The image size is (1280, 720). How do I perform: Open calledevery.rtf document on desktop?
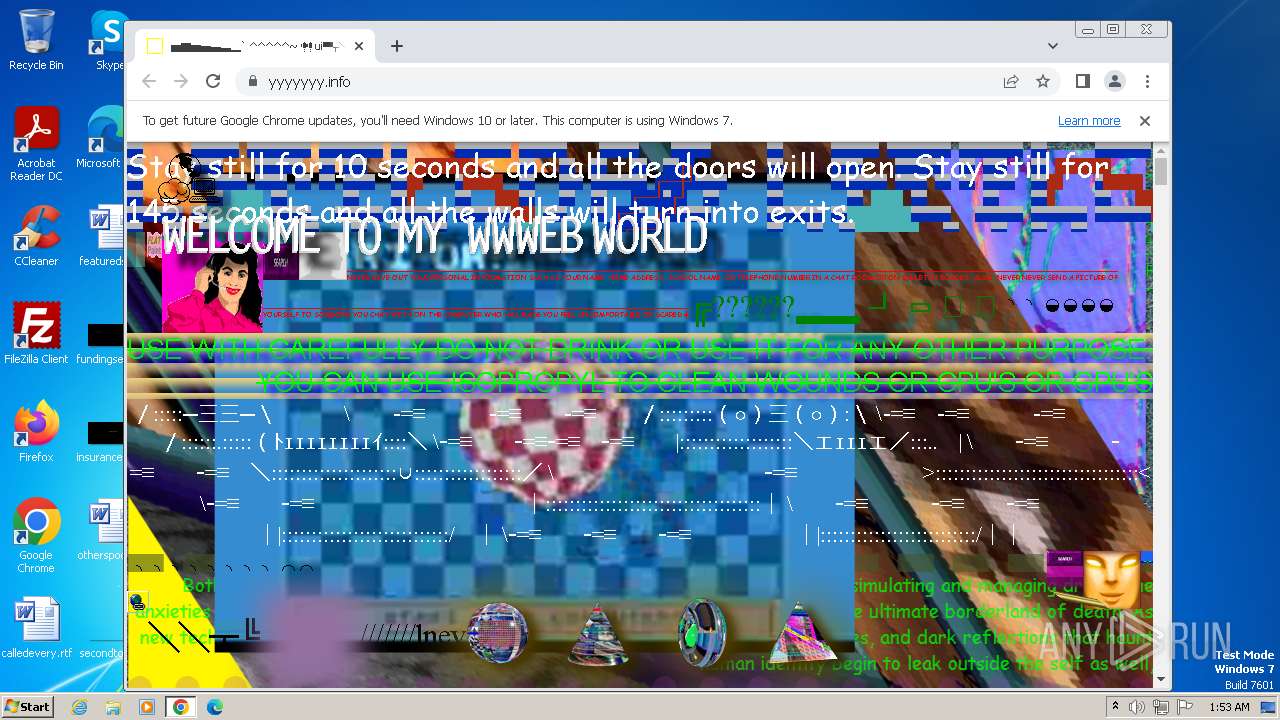coord(36,628)
